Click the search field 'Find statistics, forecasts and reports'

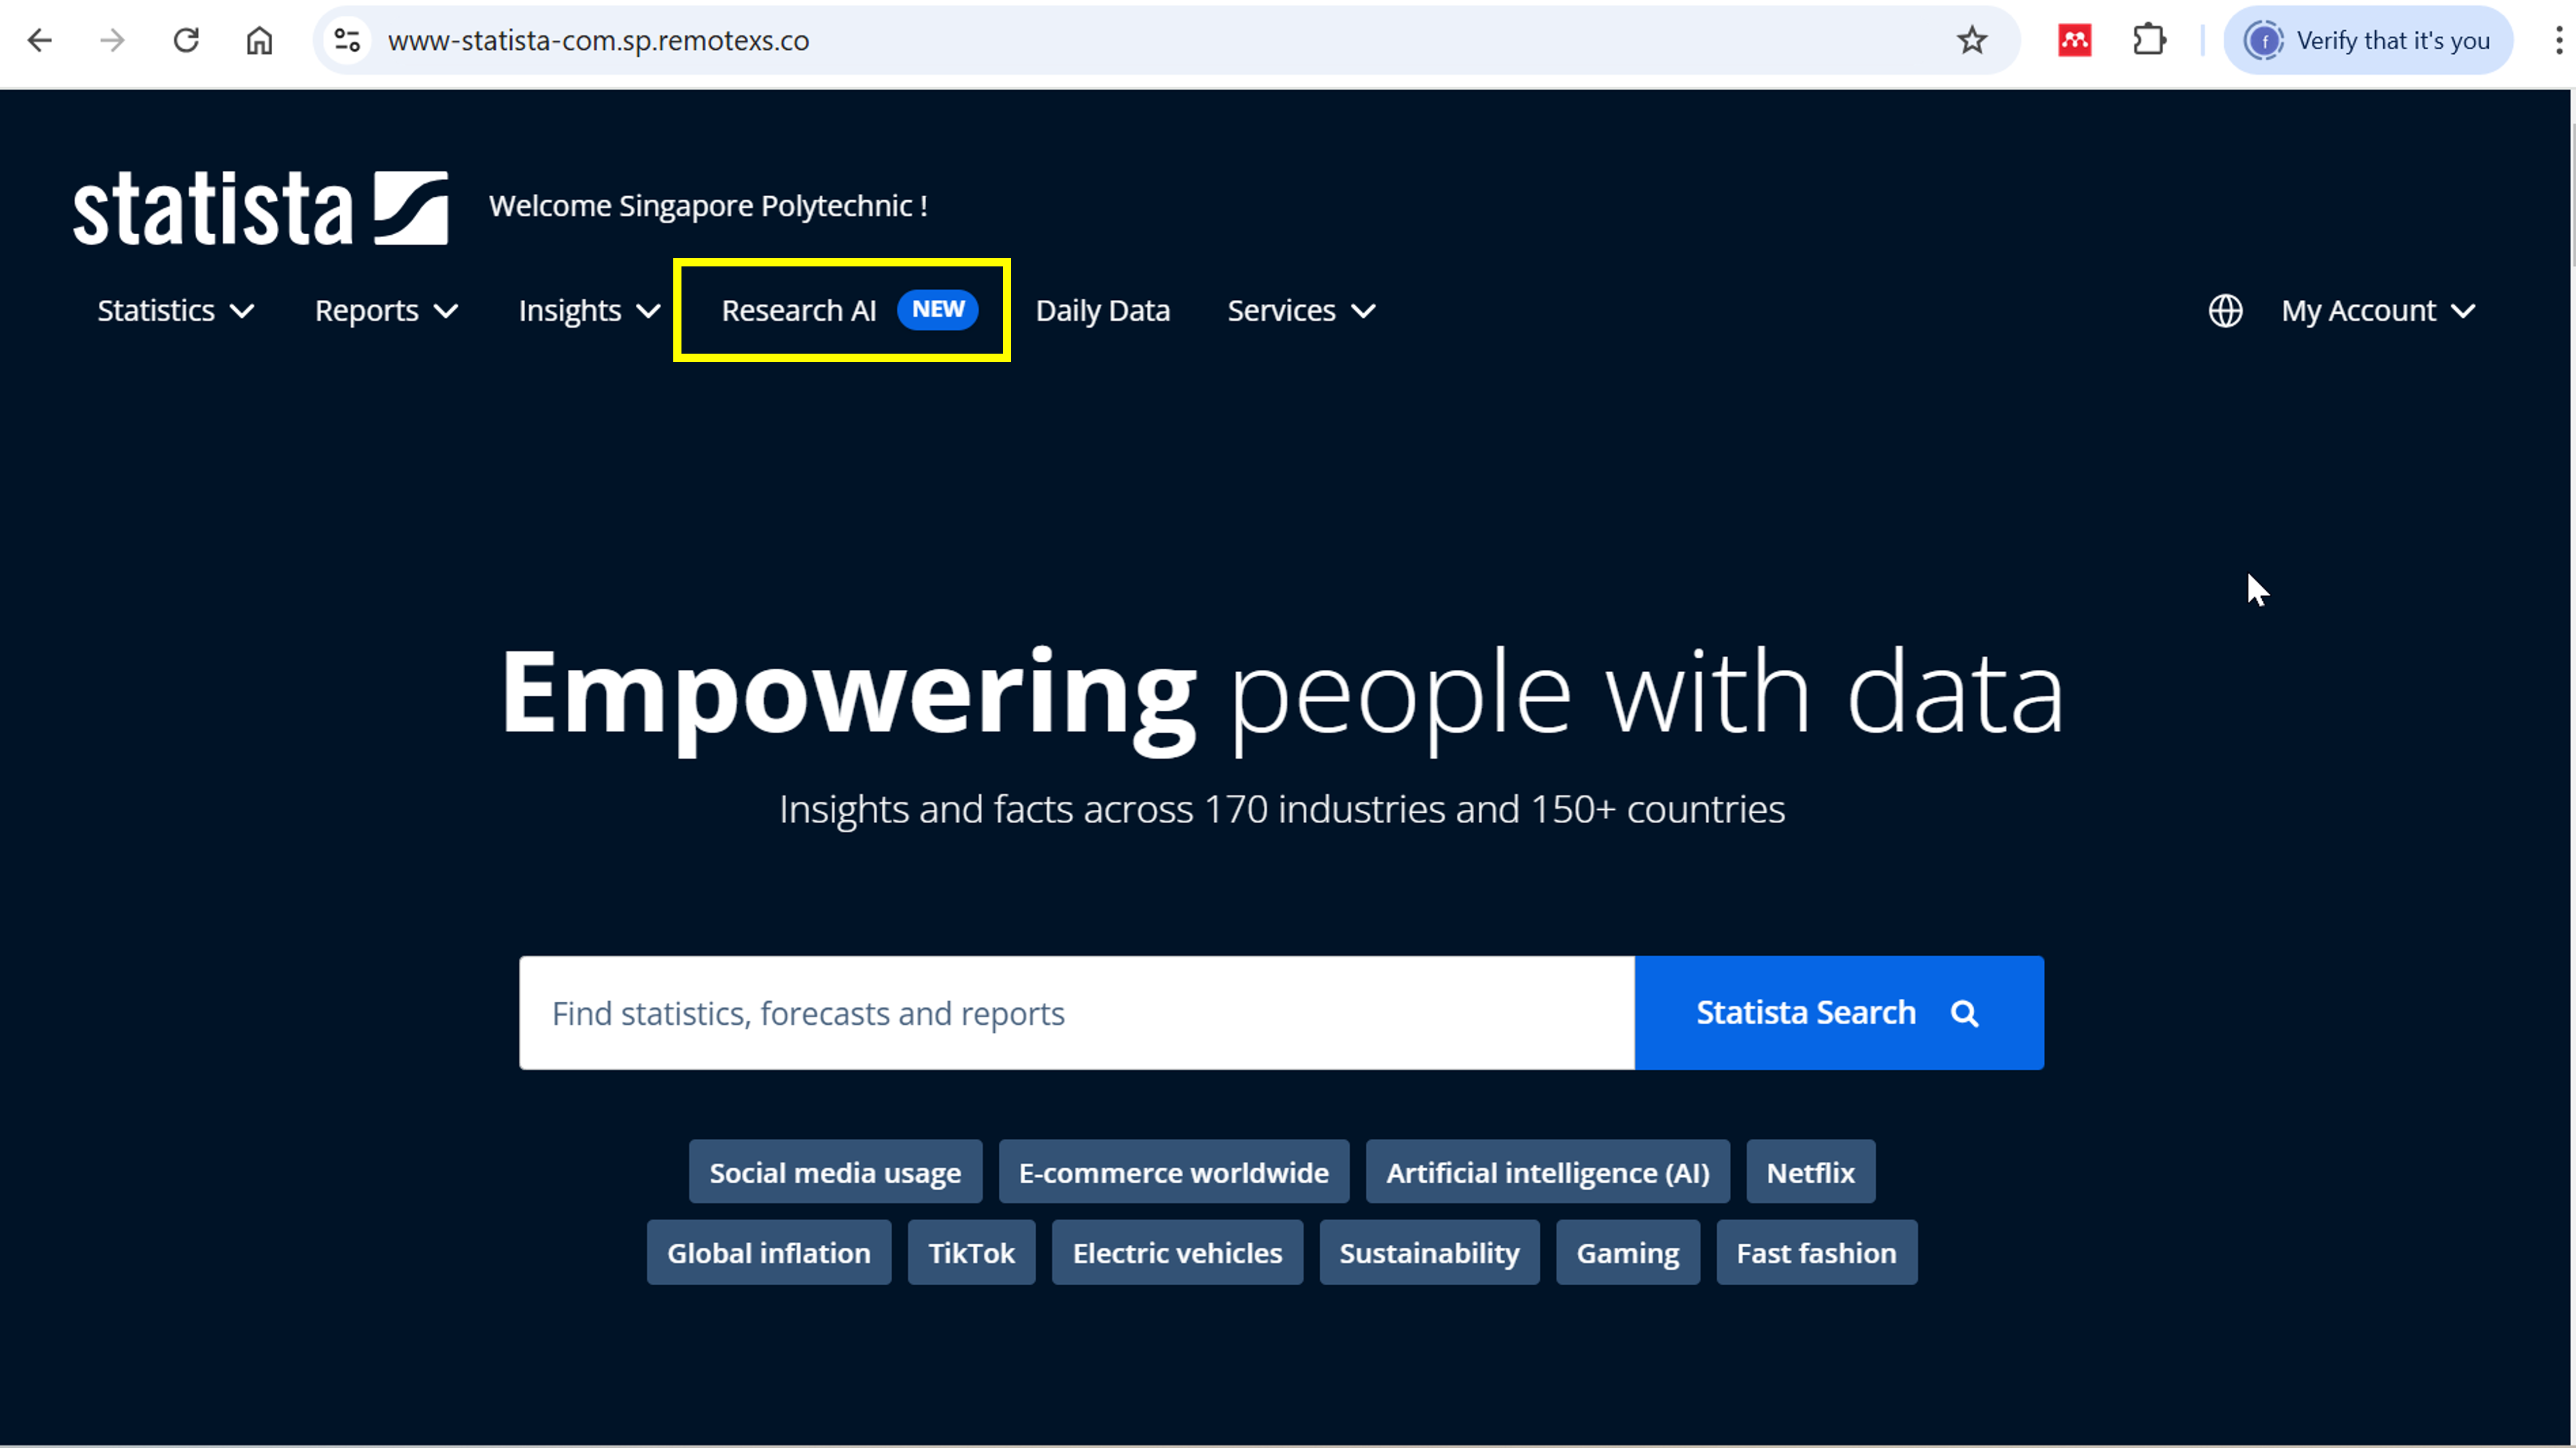click(x=1076, y=1013)
